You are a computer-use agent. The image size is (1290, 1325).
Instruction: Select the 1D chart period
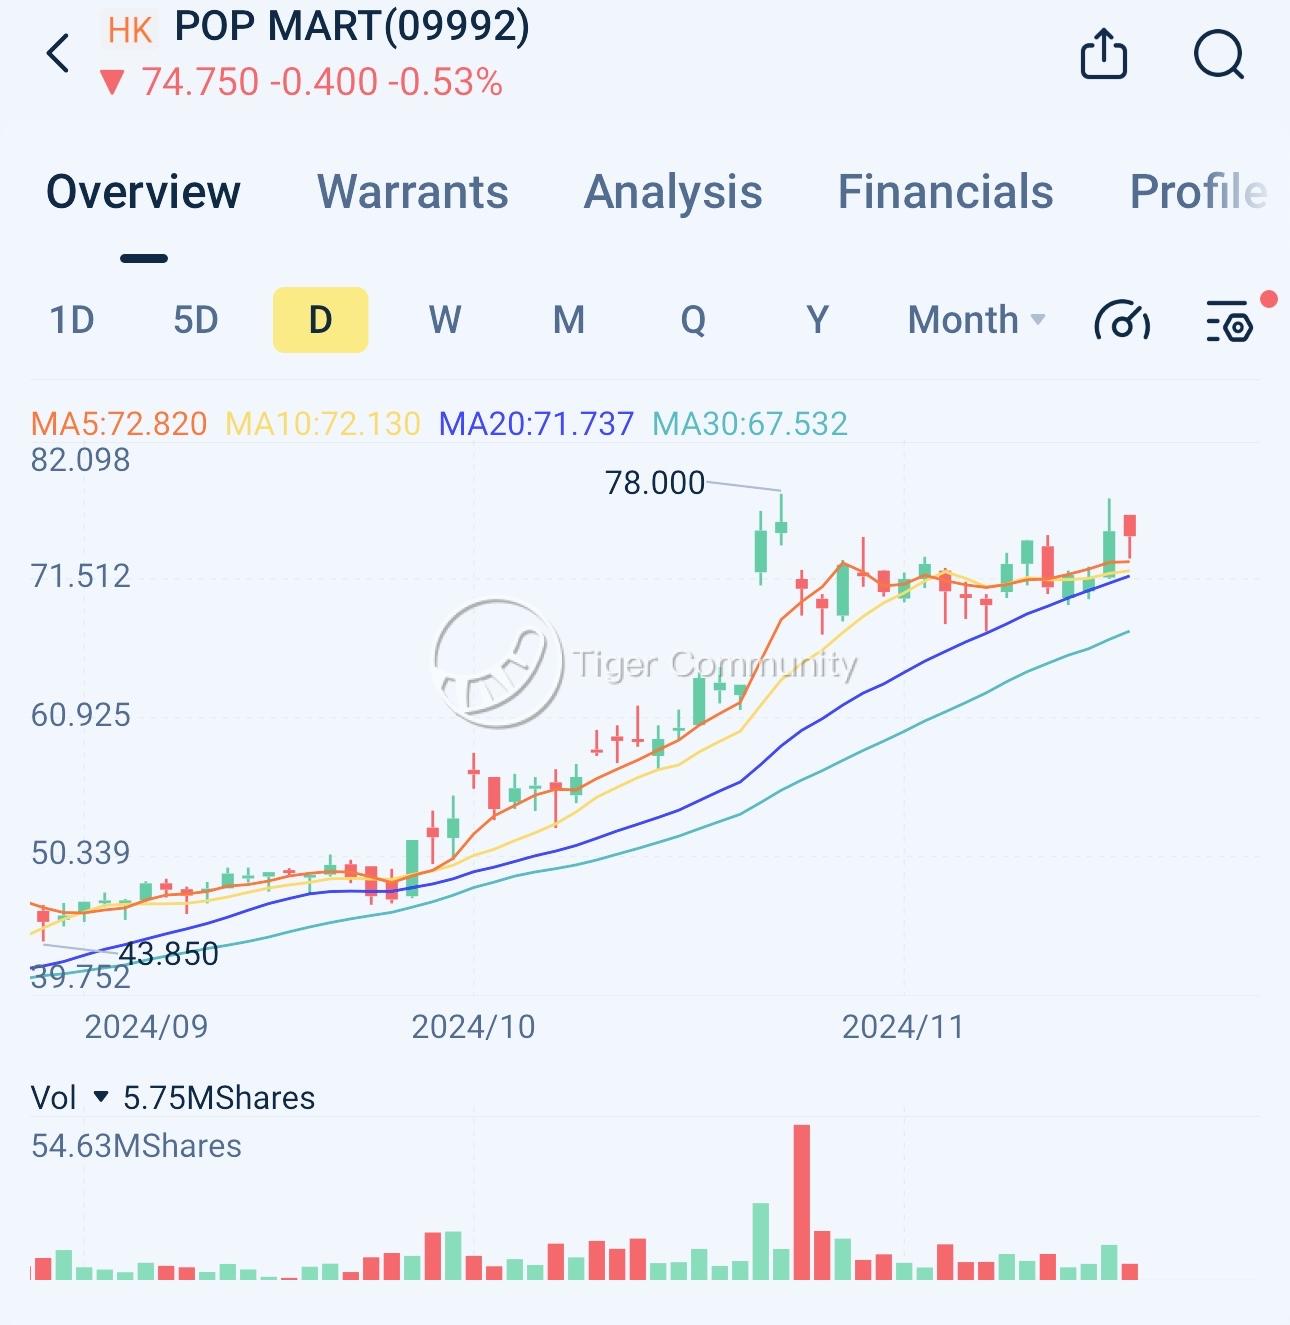pyautogui.click(x=72, y=320)
